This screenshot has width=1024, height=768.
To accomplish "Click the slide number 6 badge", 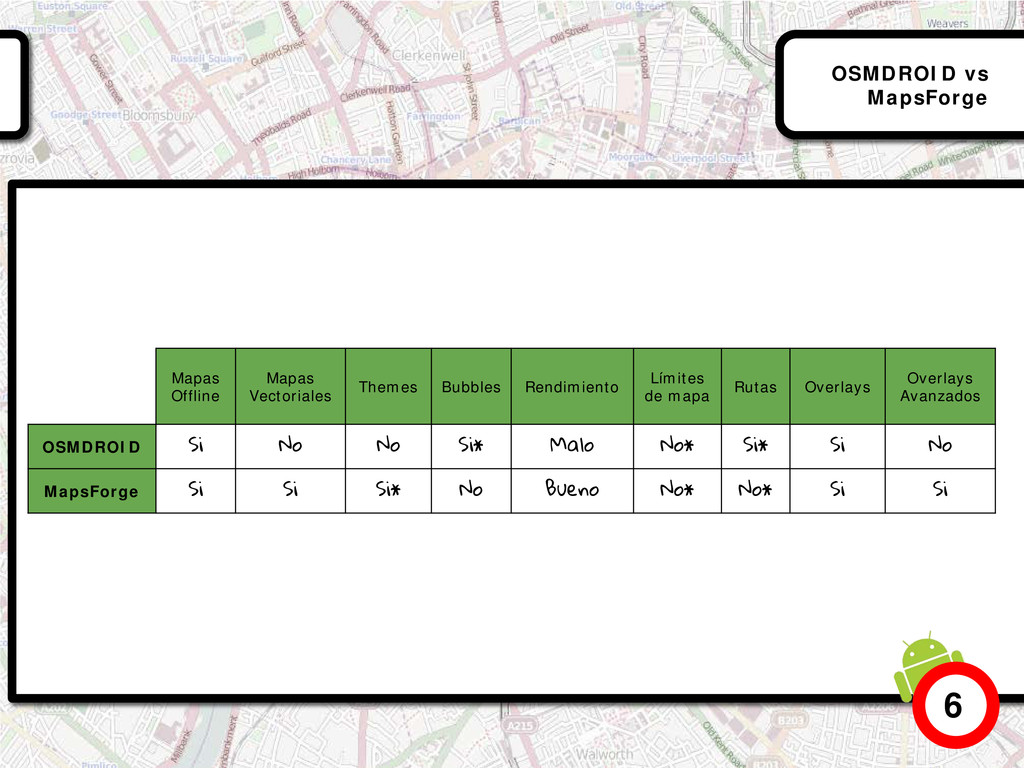I will click(955, 705).
